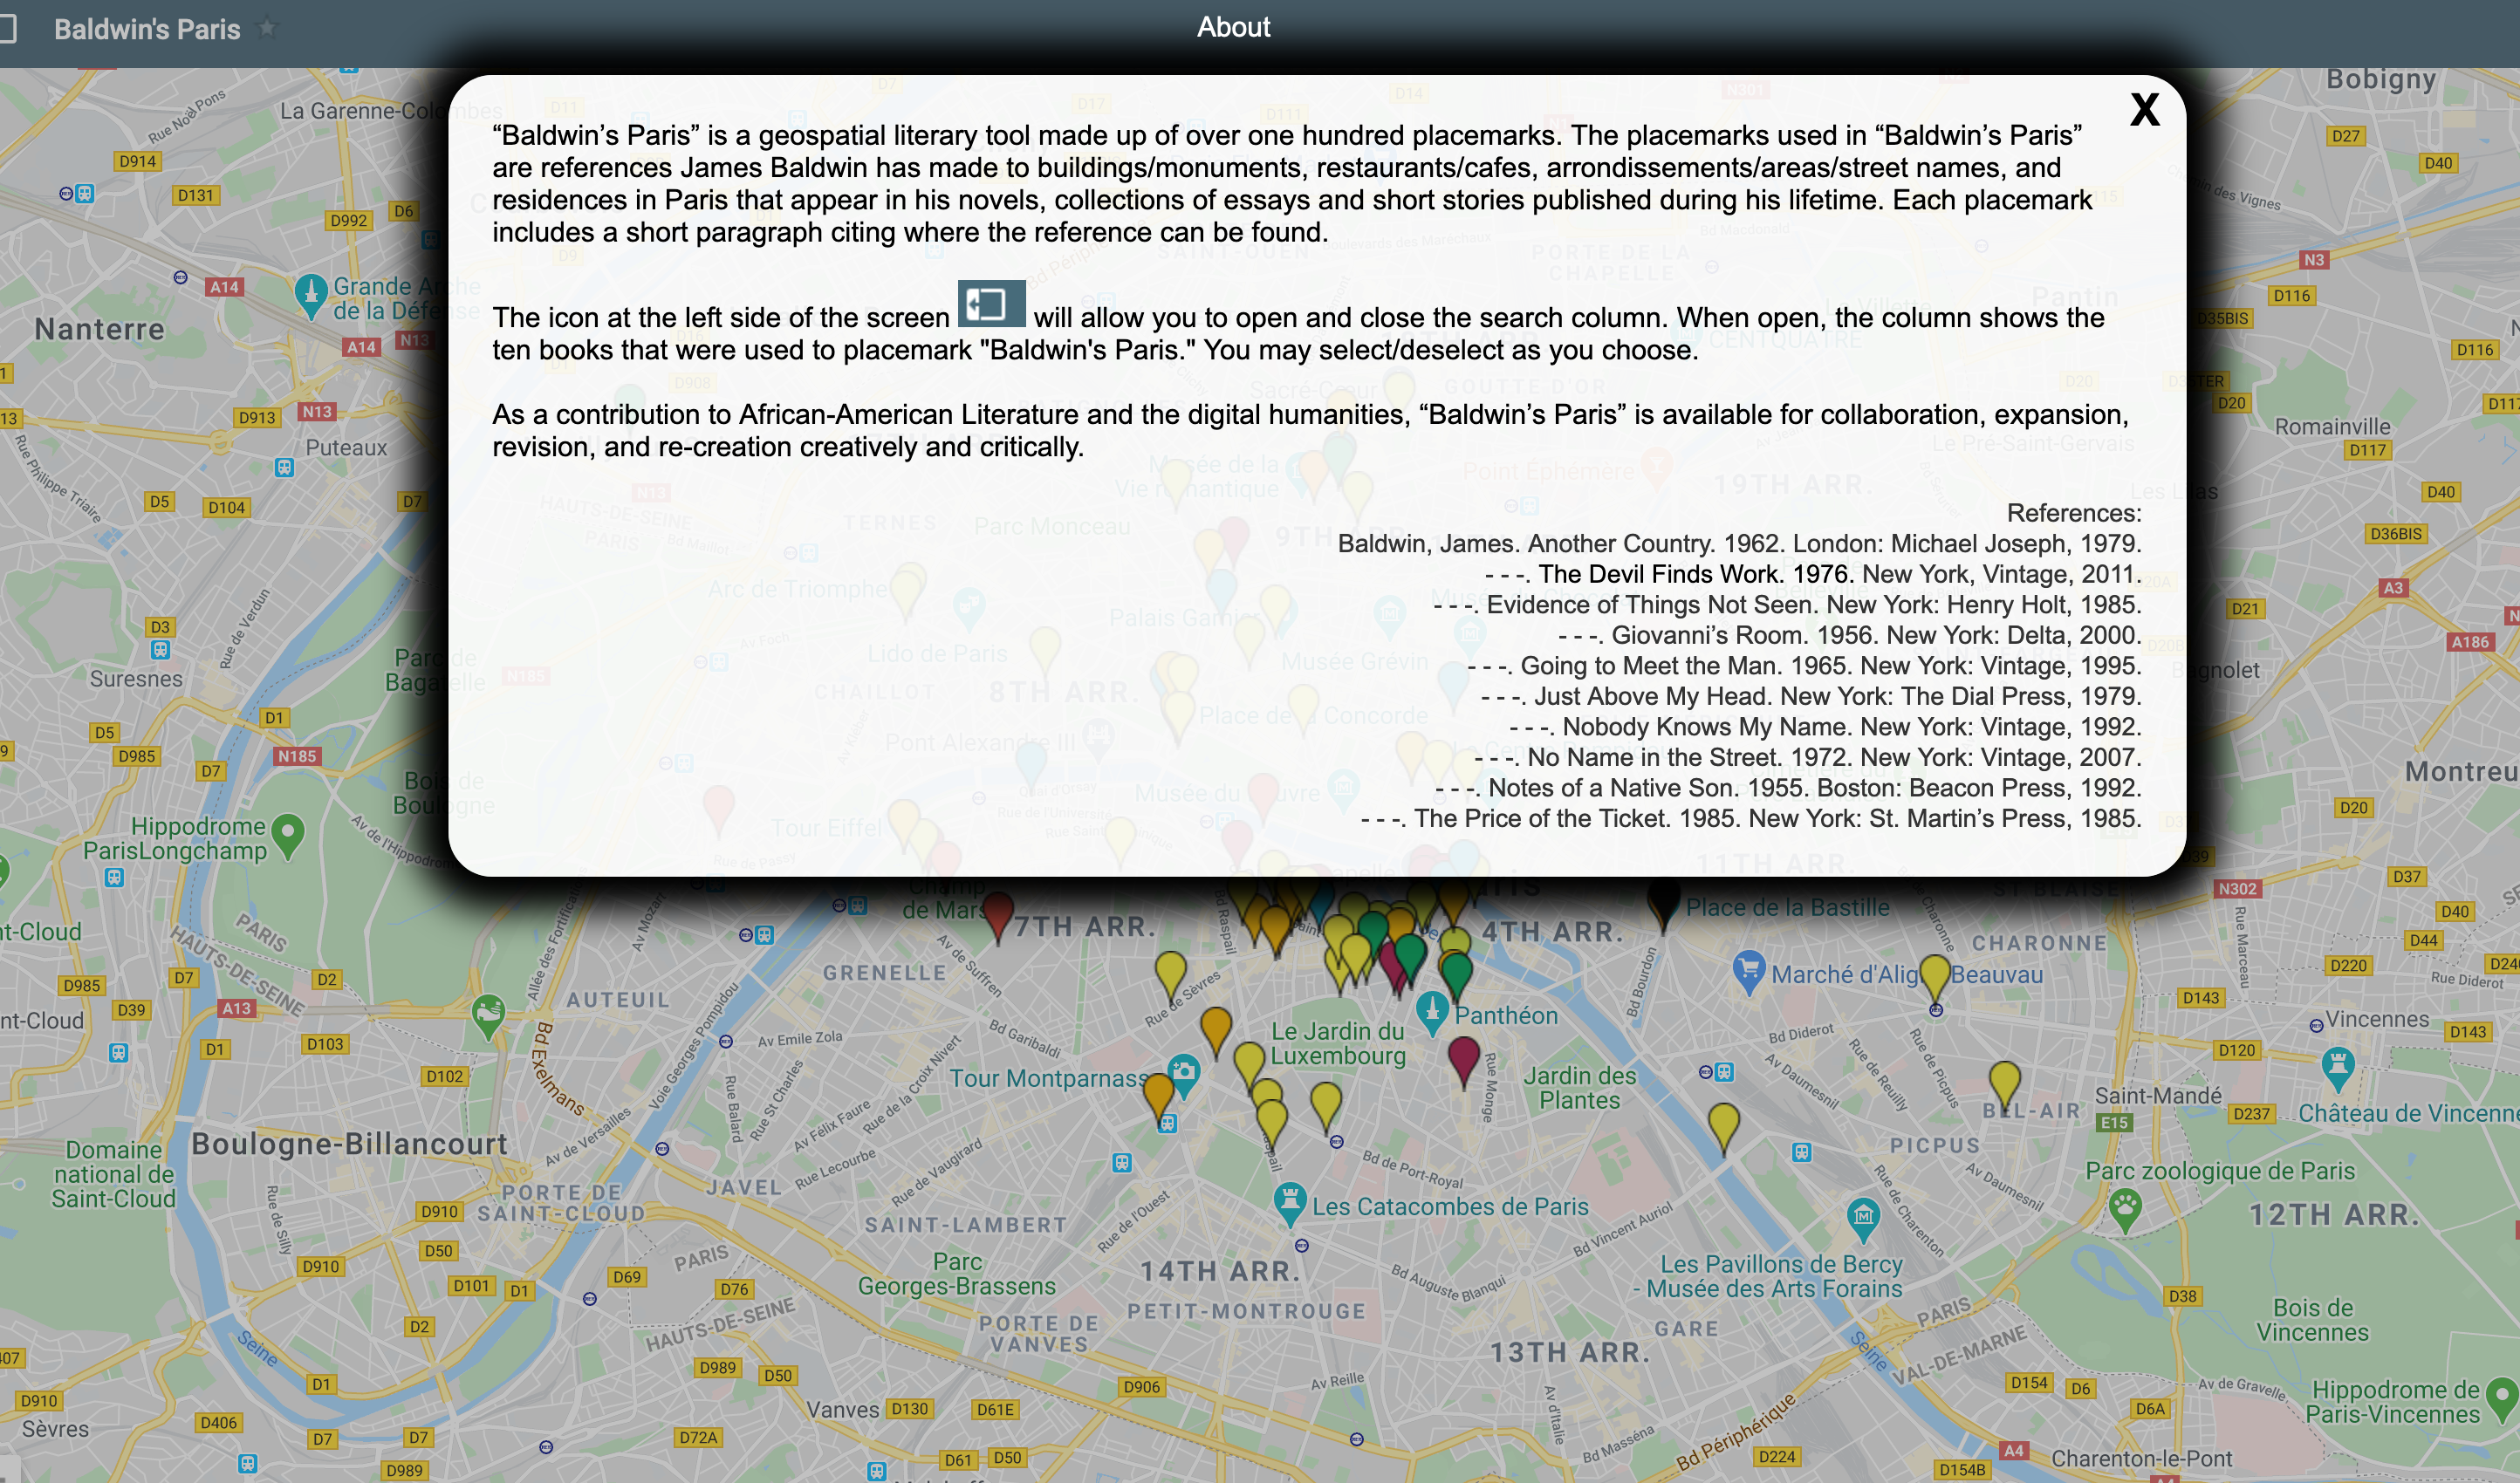Click the 13TH ARR. district label

pyautogui.click(x=1570, y=1352)
